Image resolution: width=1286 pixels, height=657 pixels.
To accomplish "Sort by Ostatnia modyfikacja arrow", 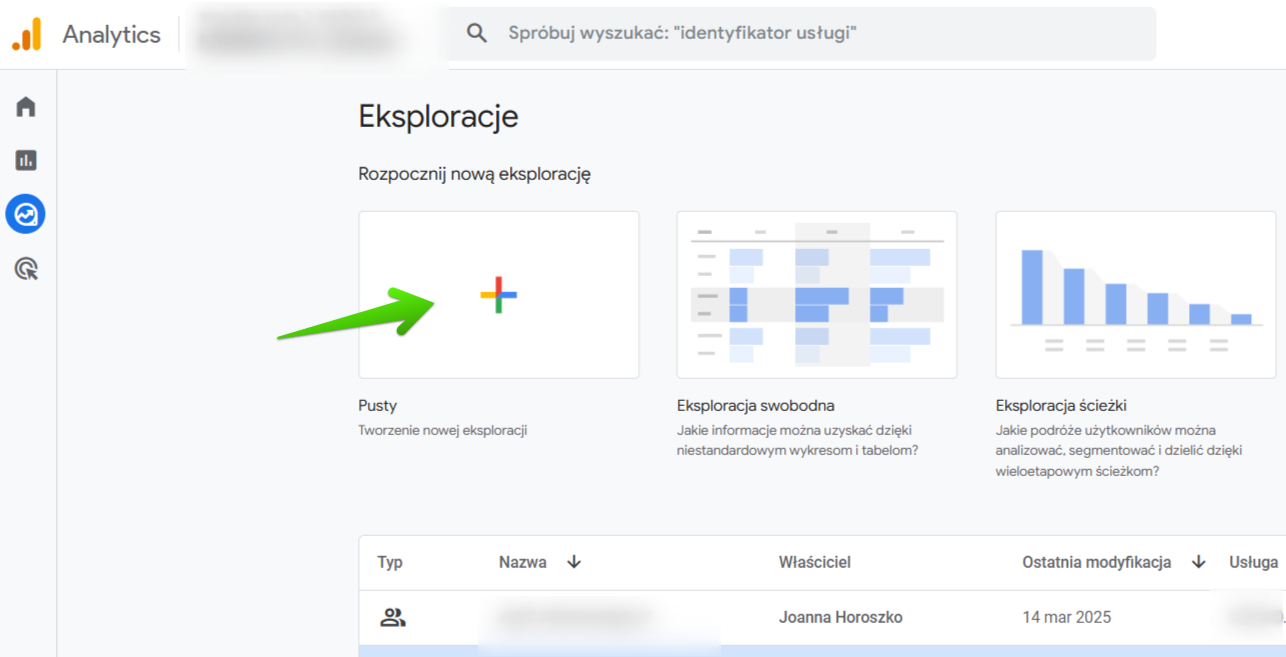I will click(x=1198, y=562).
